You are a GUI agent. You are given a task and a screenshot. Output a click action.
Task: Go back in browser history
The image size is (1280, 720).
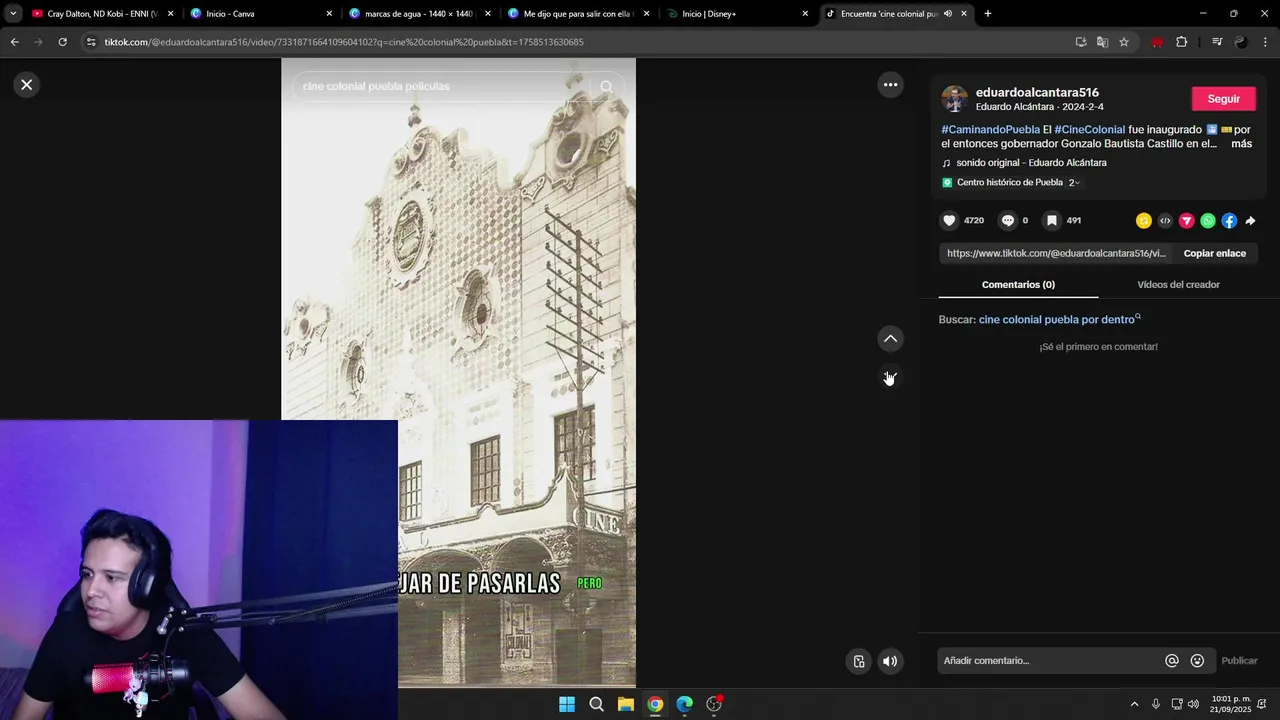click(14, 42)
